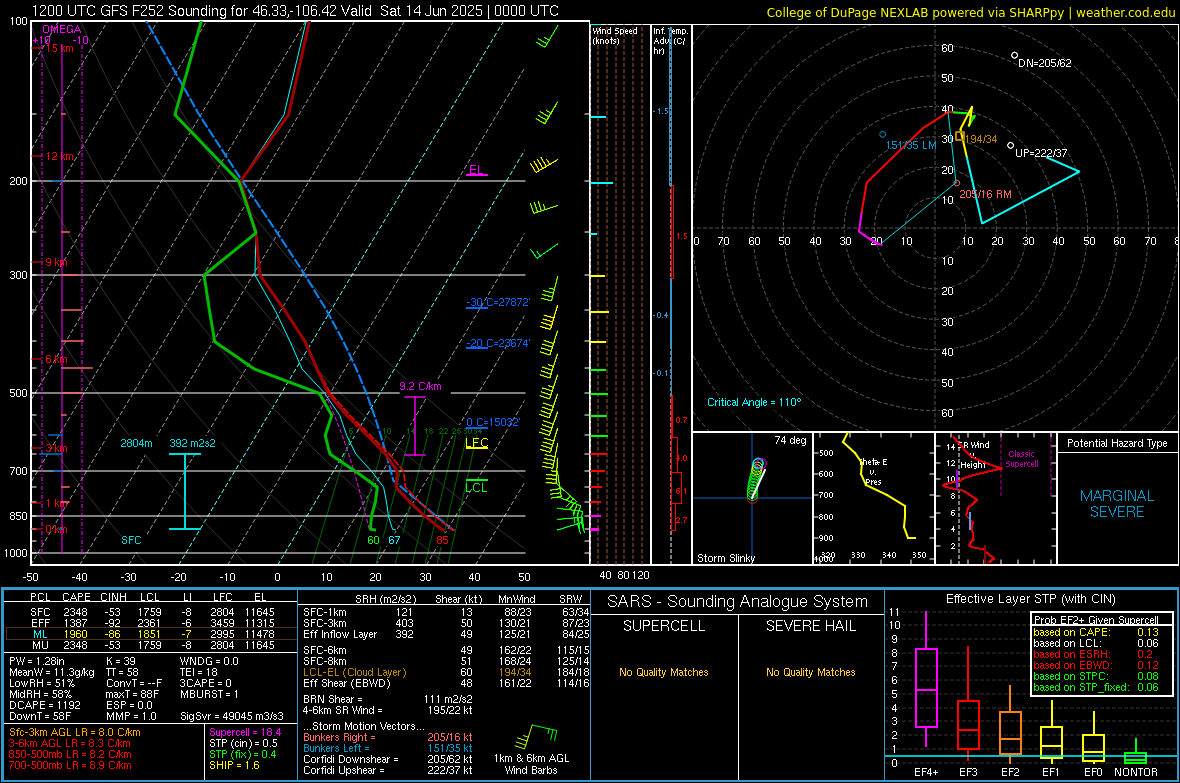Click the Critical Angle = 110° text
Image resolution: width=1180 pixels, height=783 pixels.
click(x=754, y=402)
